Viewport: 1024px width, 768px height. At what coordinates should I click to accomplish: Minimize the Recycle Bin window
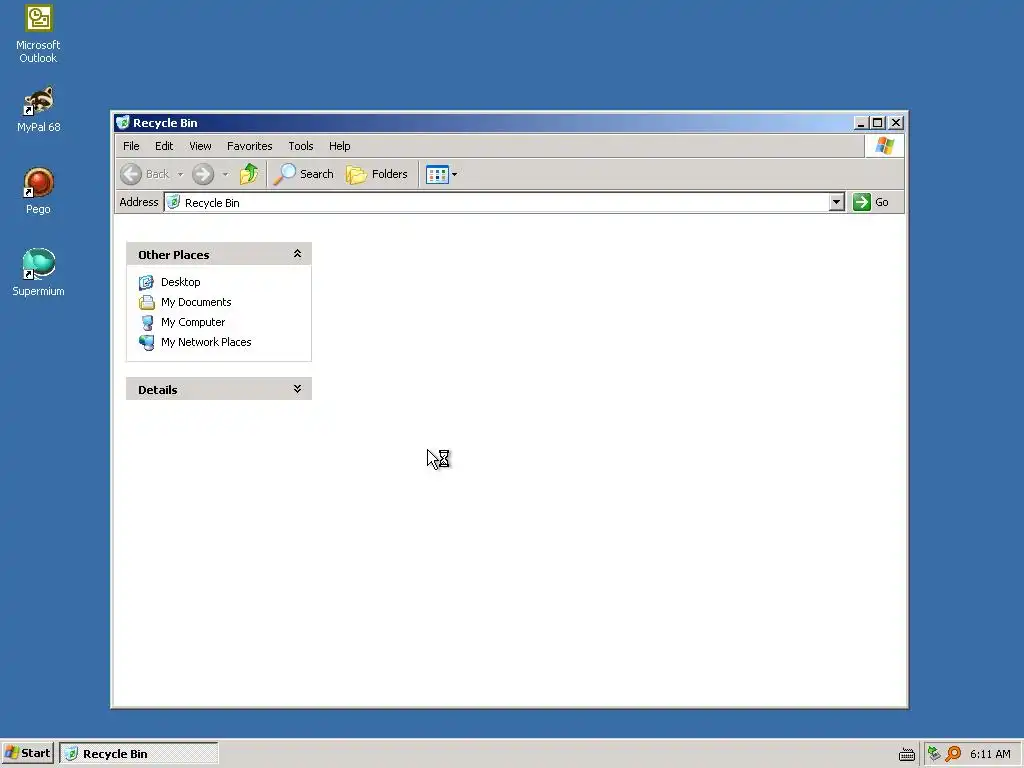[x=861, y=123]
